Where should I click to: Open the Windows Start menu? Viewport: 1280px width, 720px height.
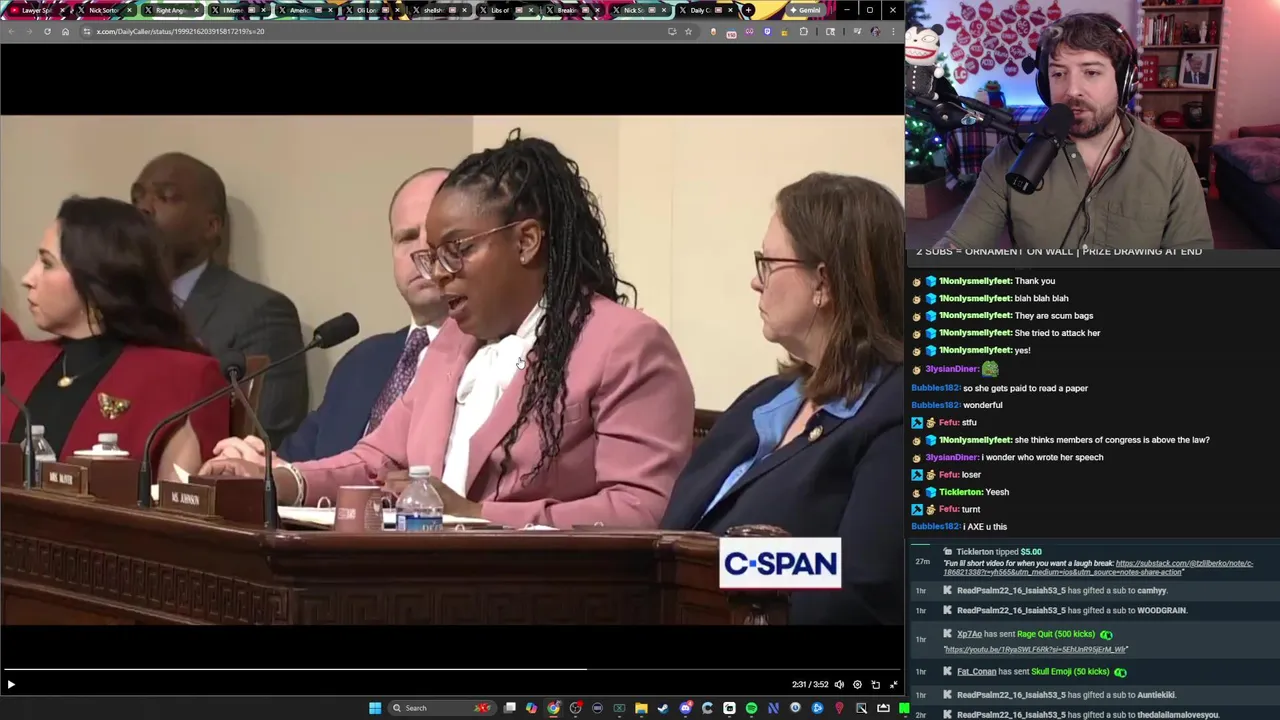point(375,708)
